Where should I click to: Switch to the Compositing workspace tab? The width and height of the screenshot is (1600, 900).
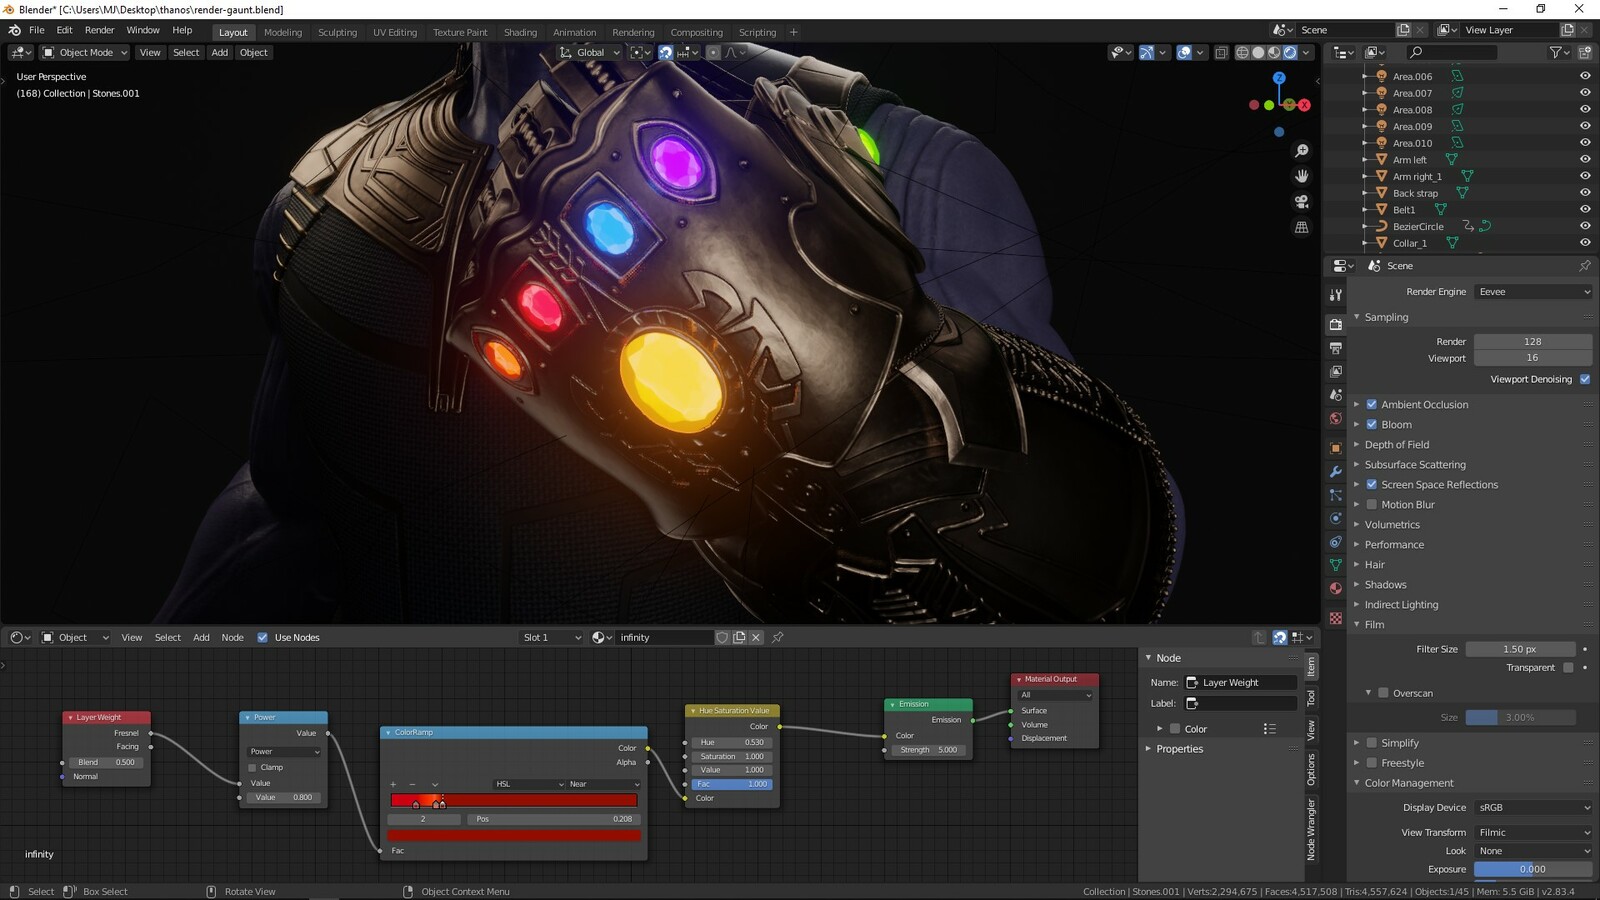click(x=696, y=32)
